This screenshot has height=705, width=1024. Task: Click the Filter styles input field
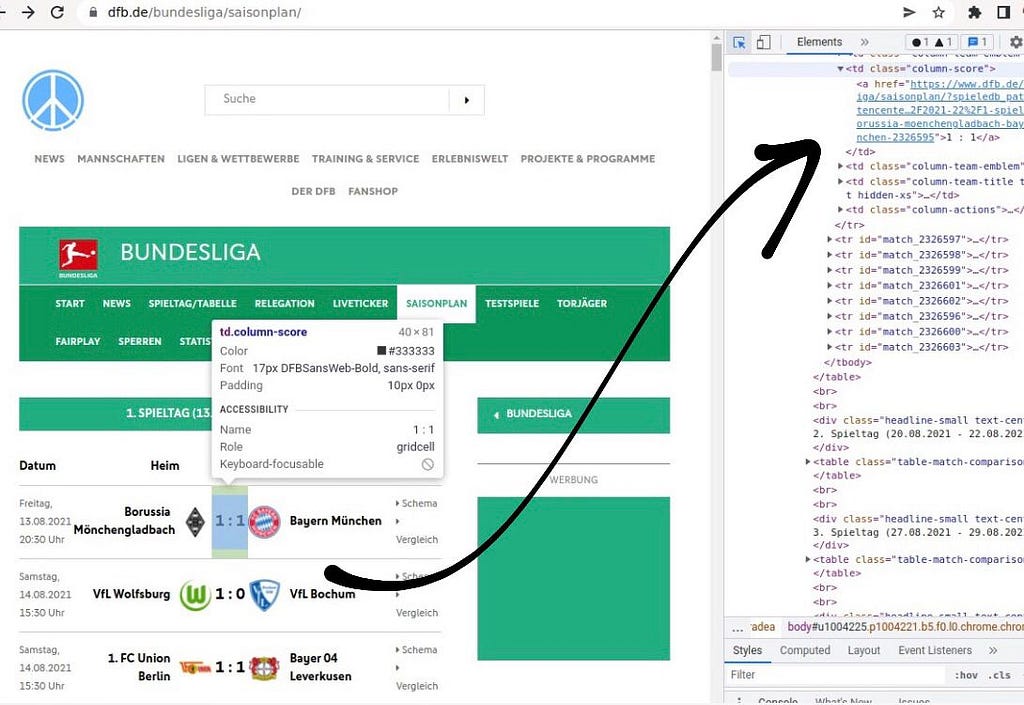click(x=836, y=675)
